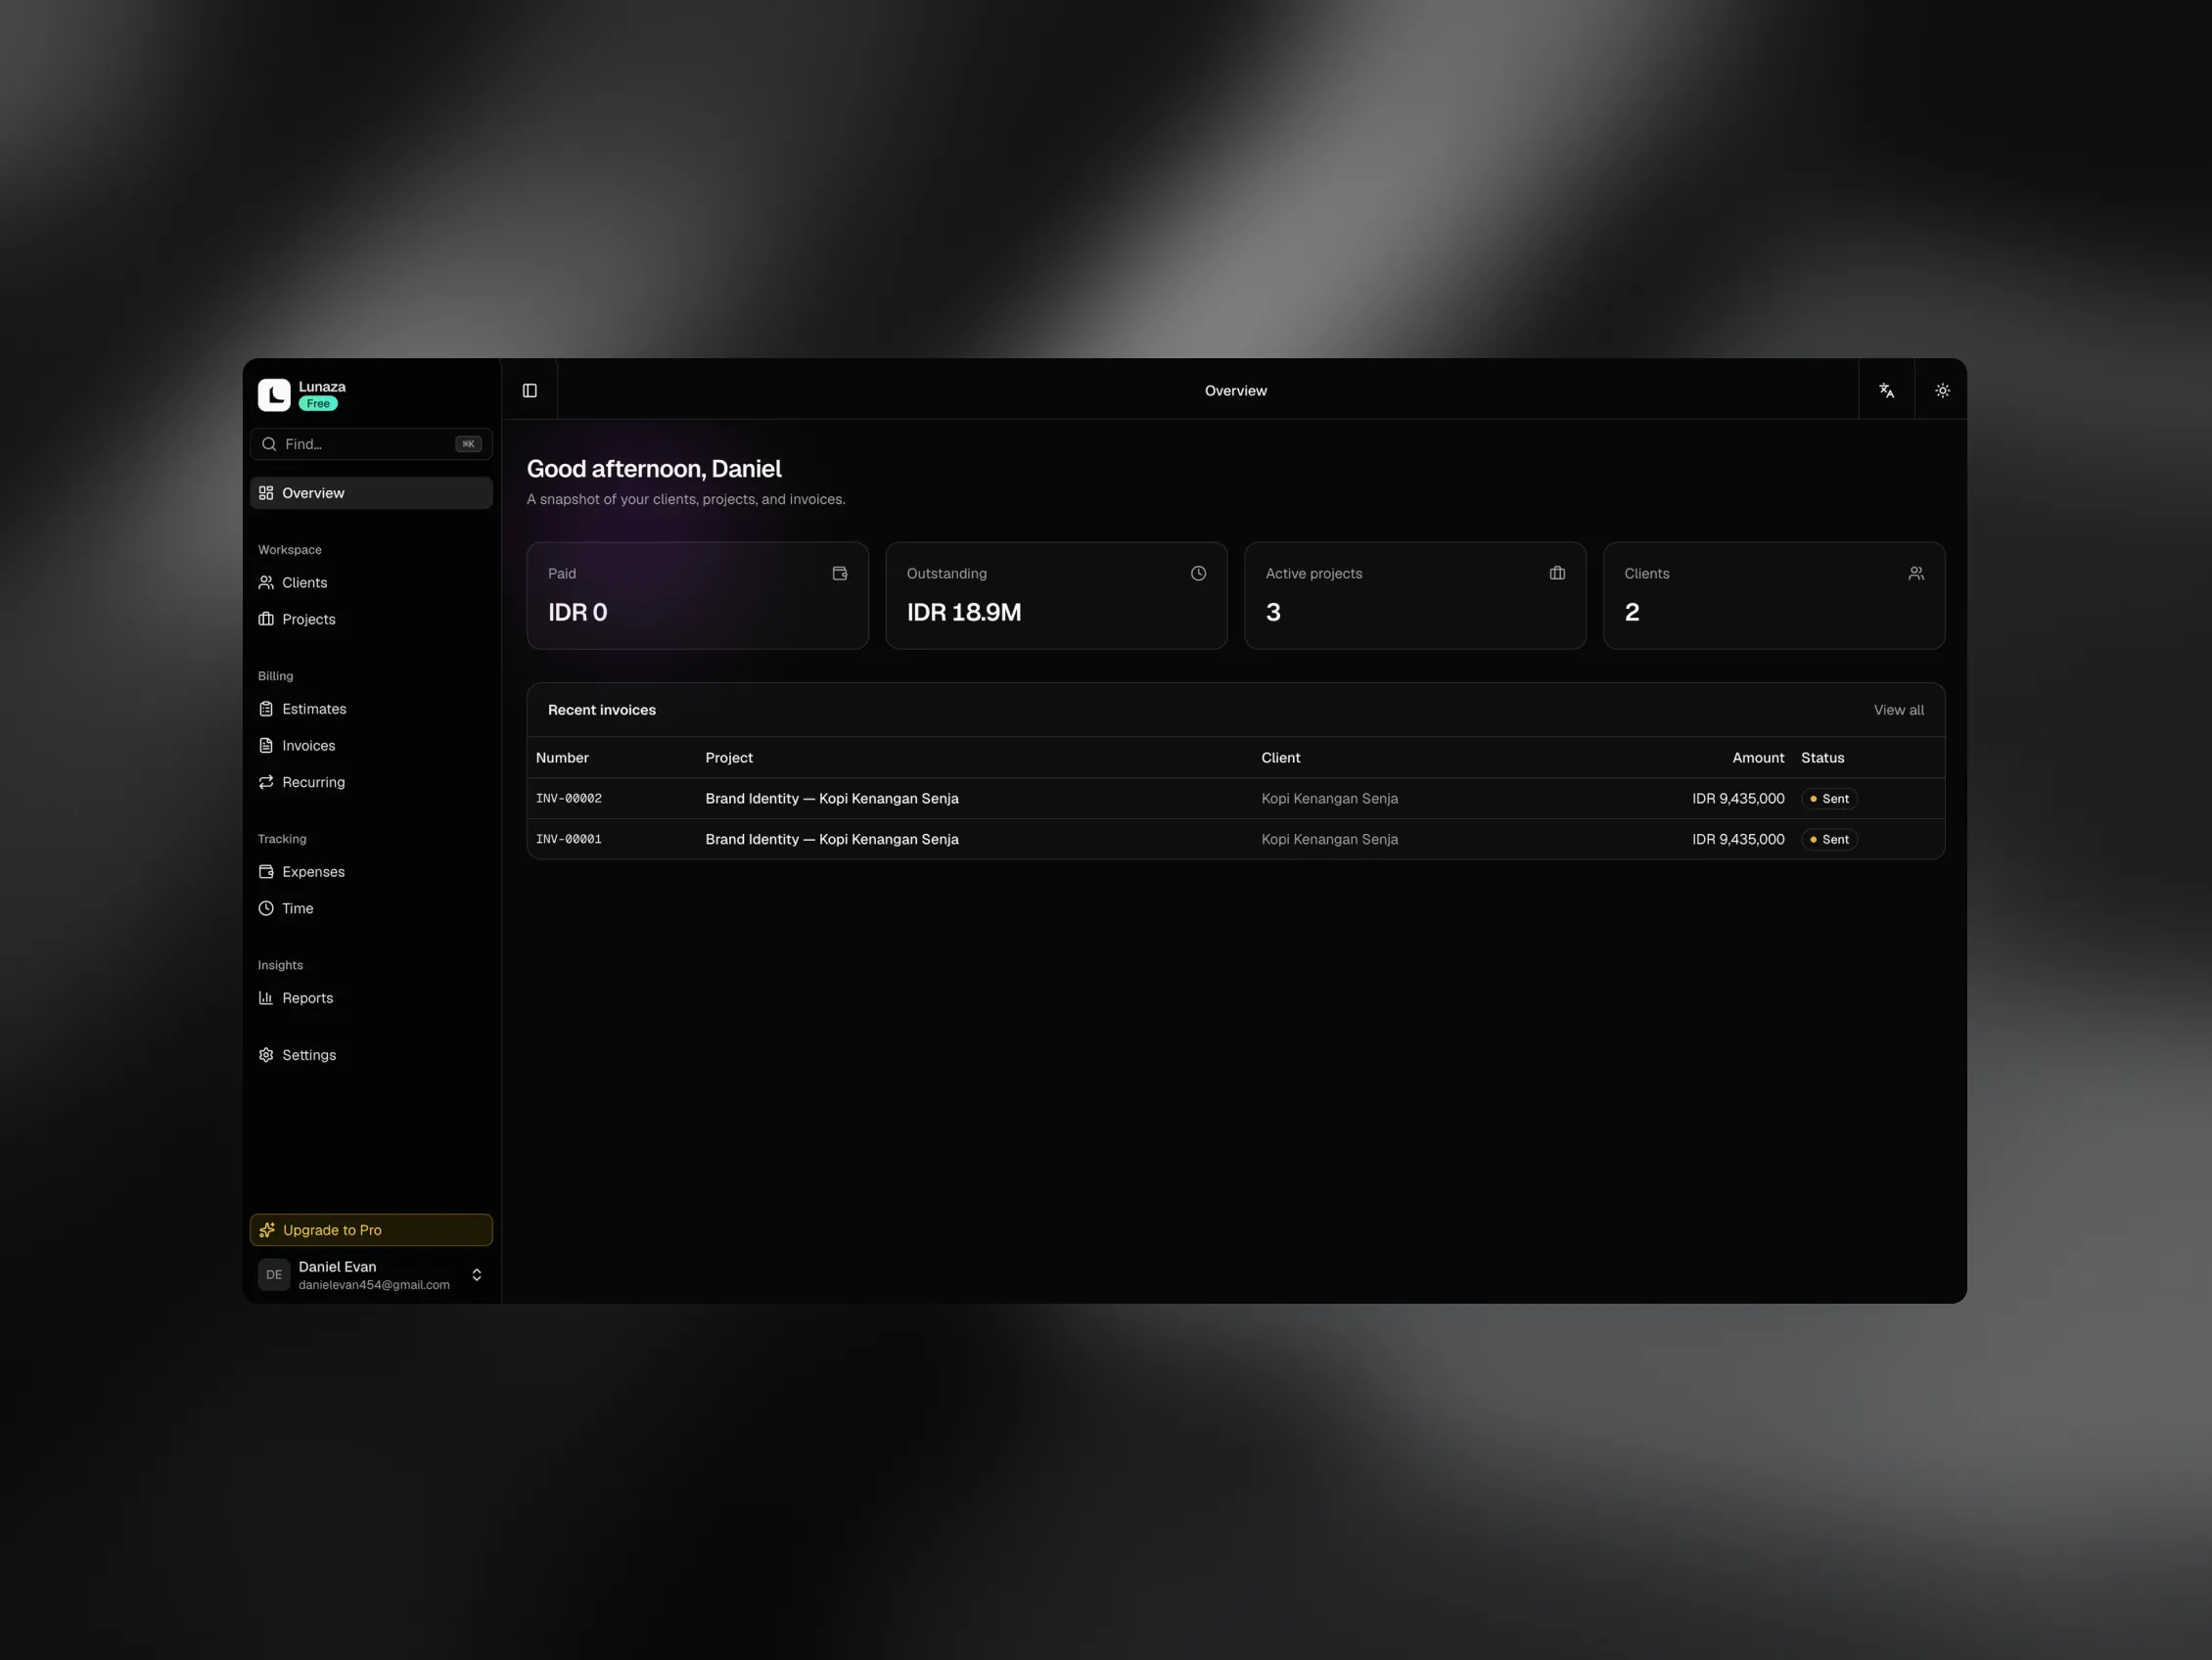2212x1660 pixels.
Task: Open Time tracking page
Action: click(x=371, y=908)
